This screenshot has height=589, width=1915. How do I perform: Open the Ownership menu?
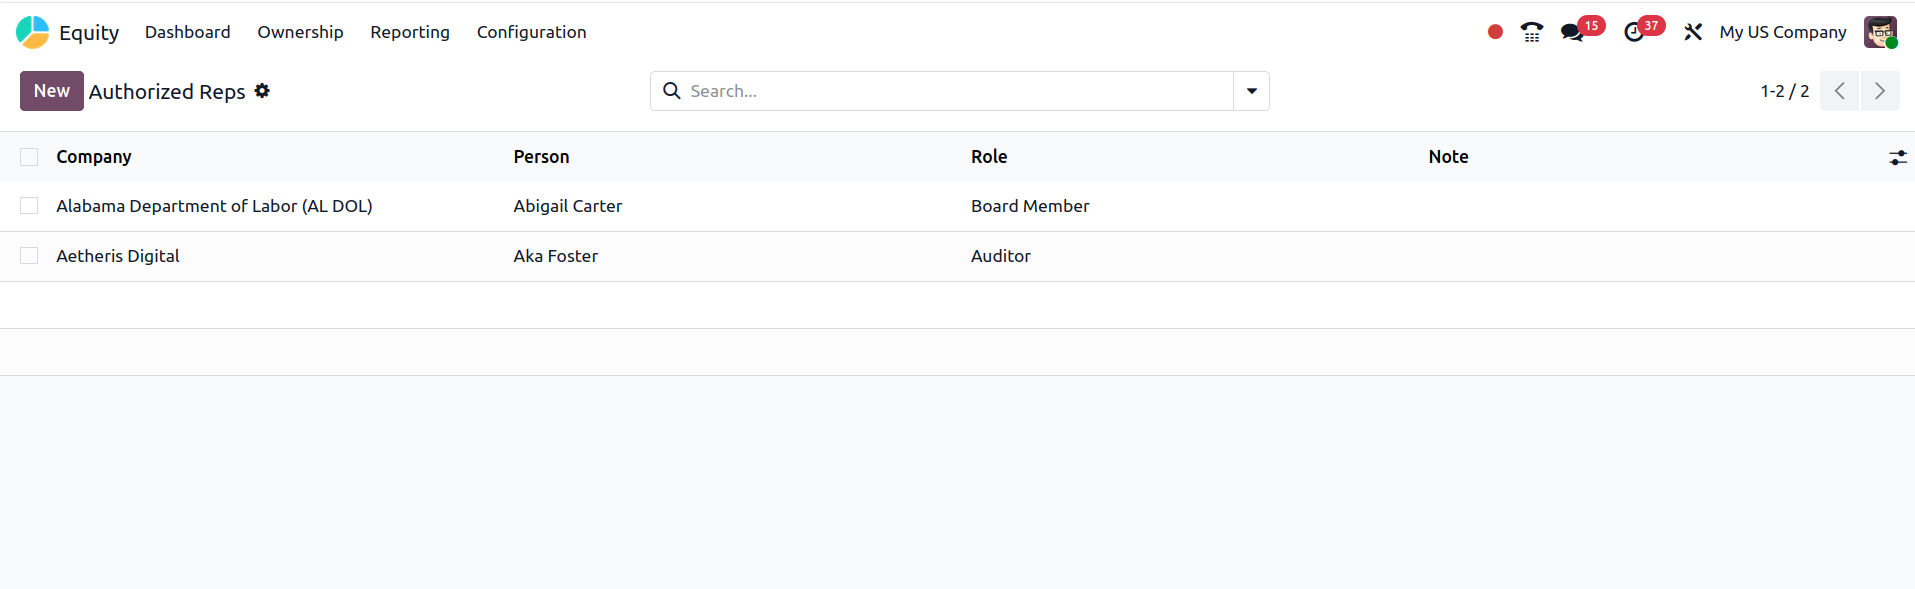[x=300, y=32]
